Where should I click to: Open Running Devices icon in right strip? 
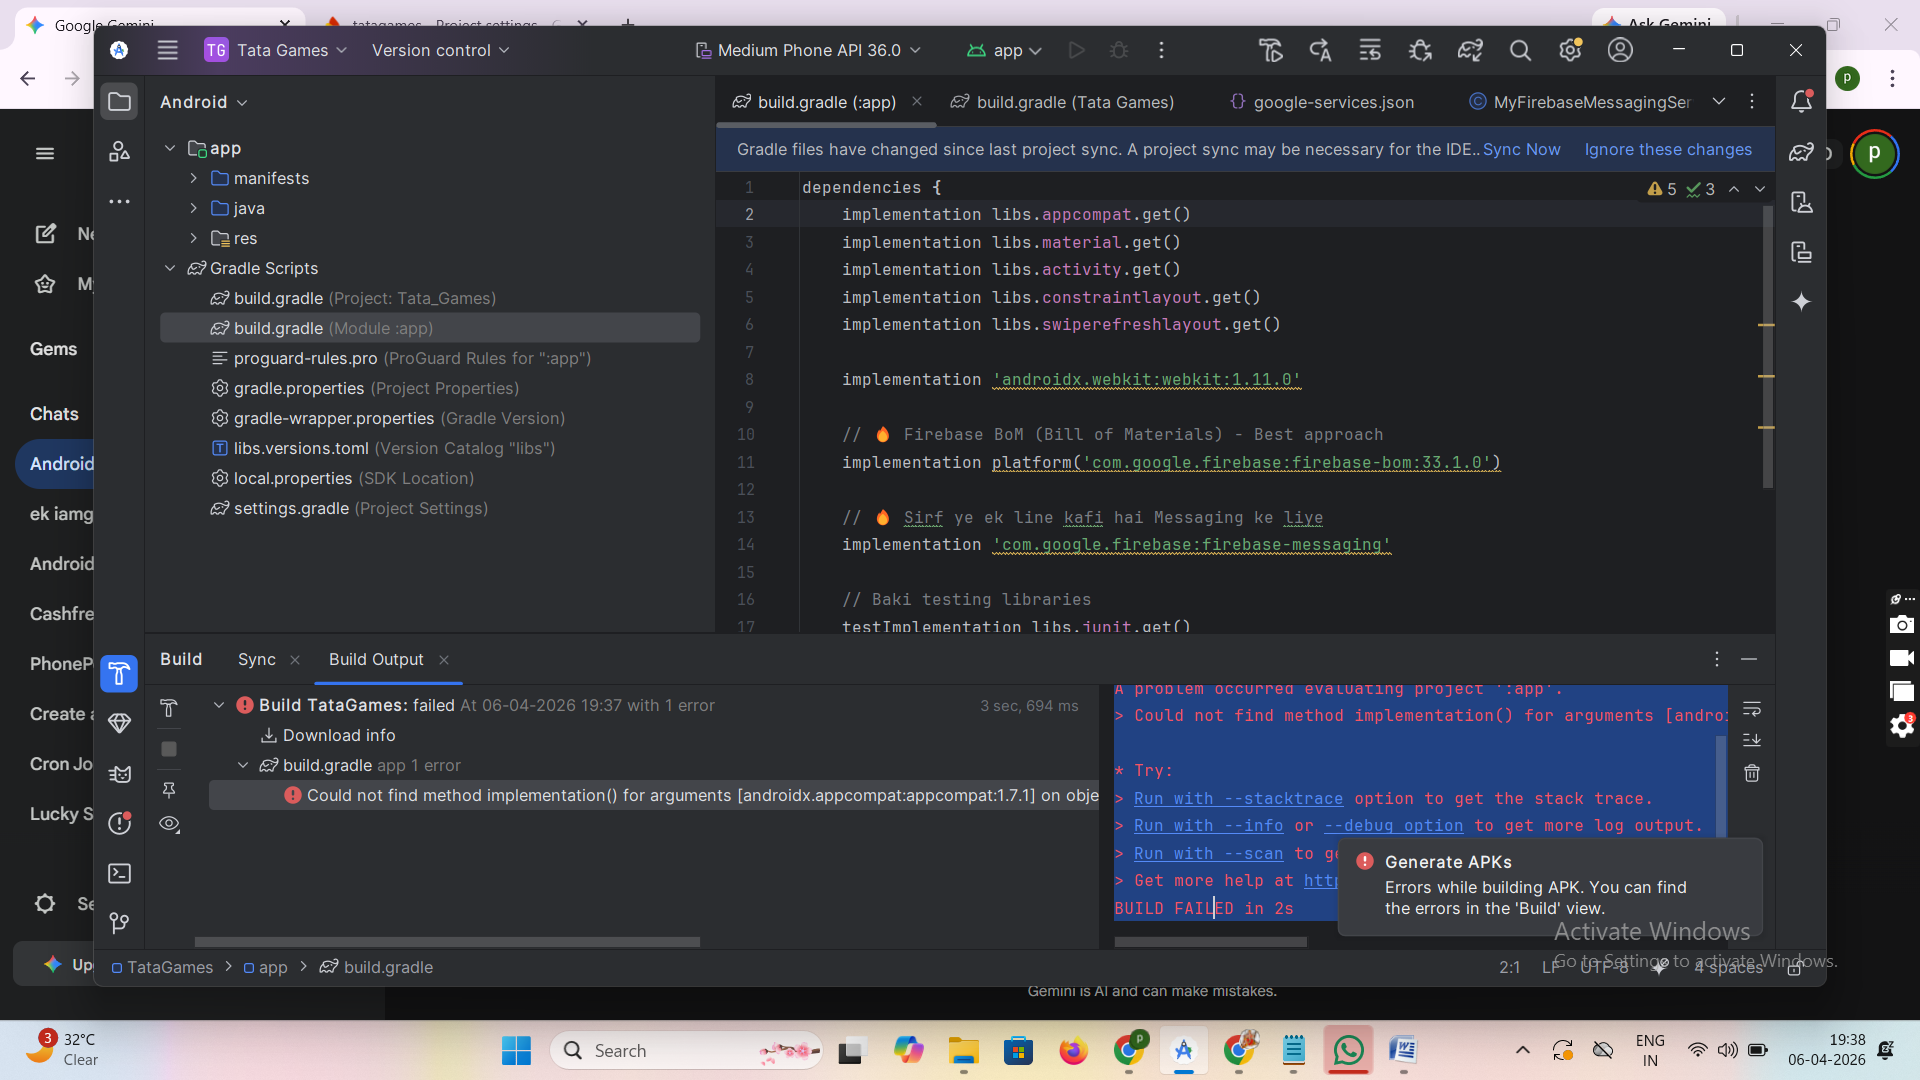(1802, 252)
